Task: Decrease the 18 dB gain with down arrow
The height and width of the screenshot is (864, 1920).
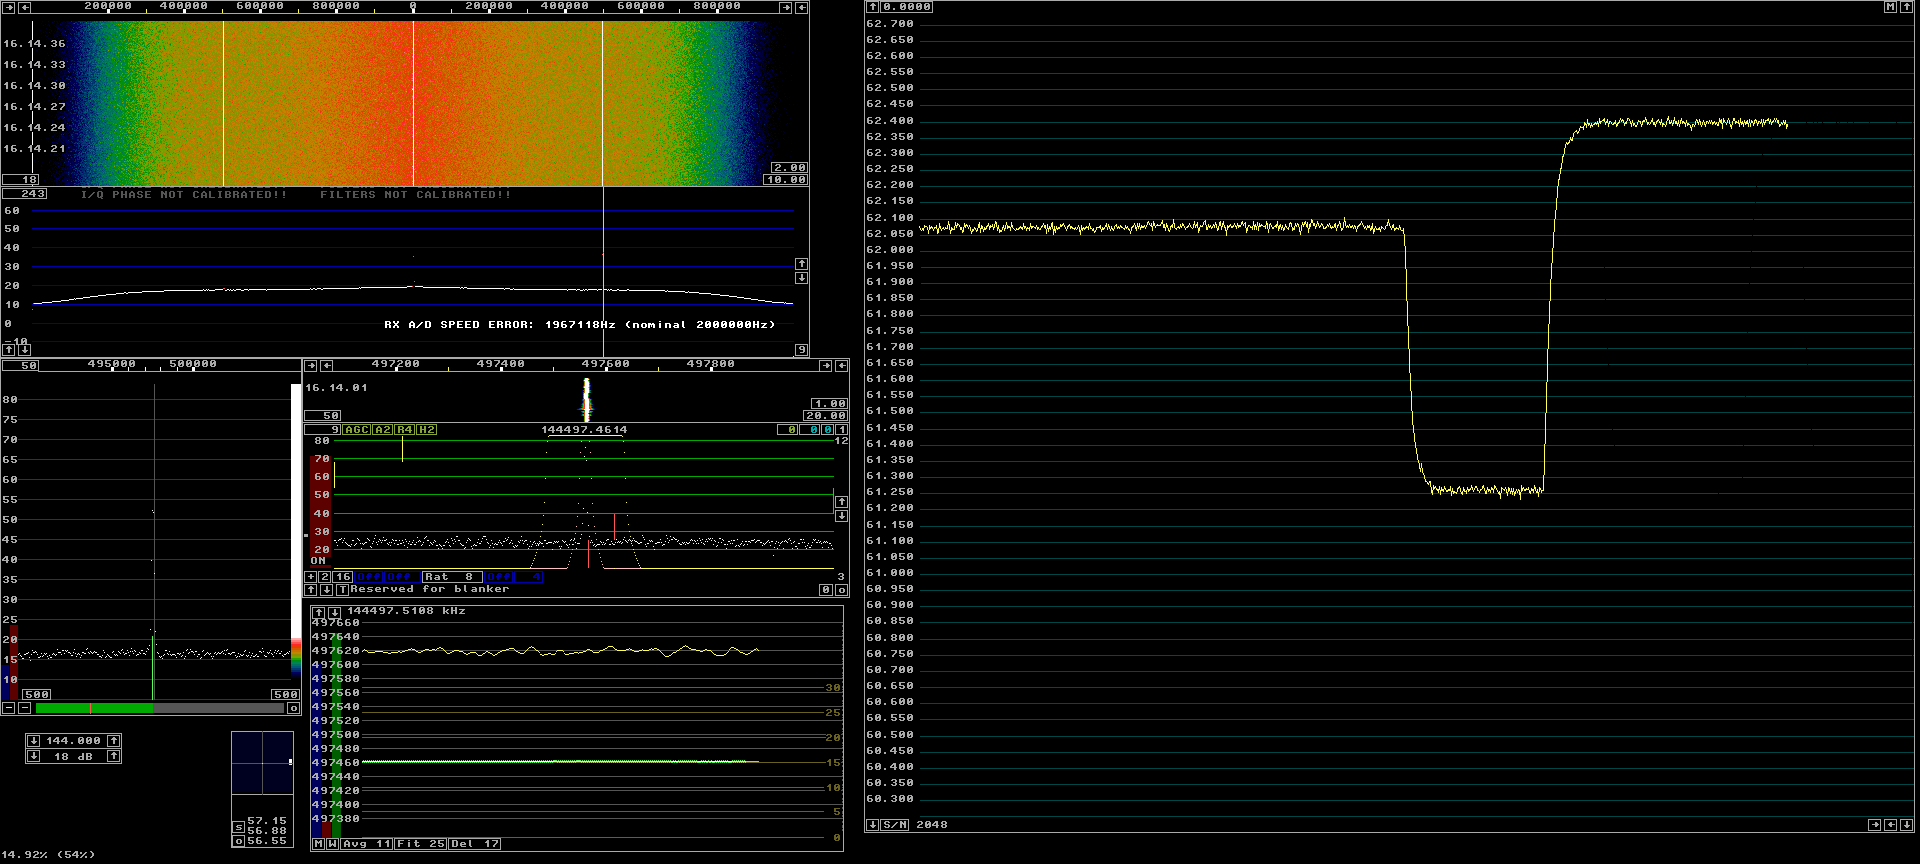Action: click(34, 756)
